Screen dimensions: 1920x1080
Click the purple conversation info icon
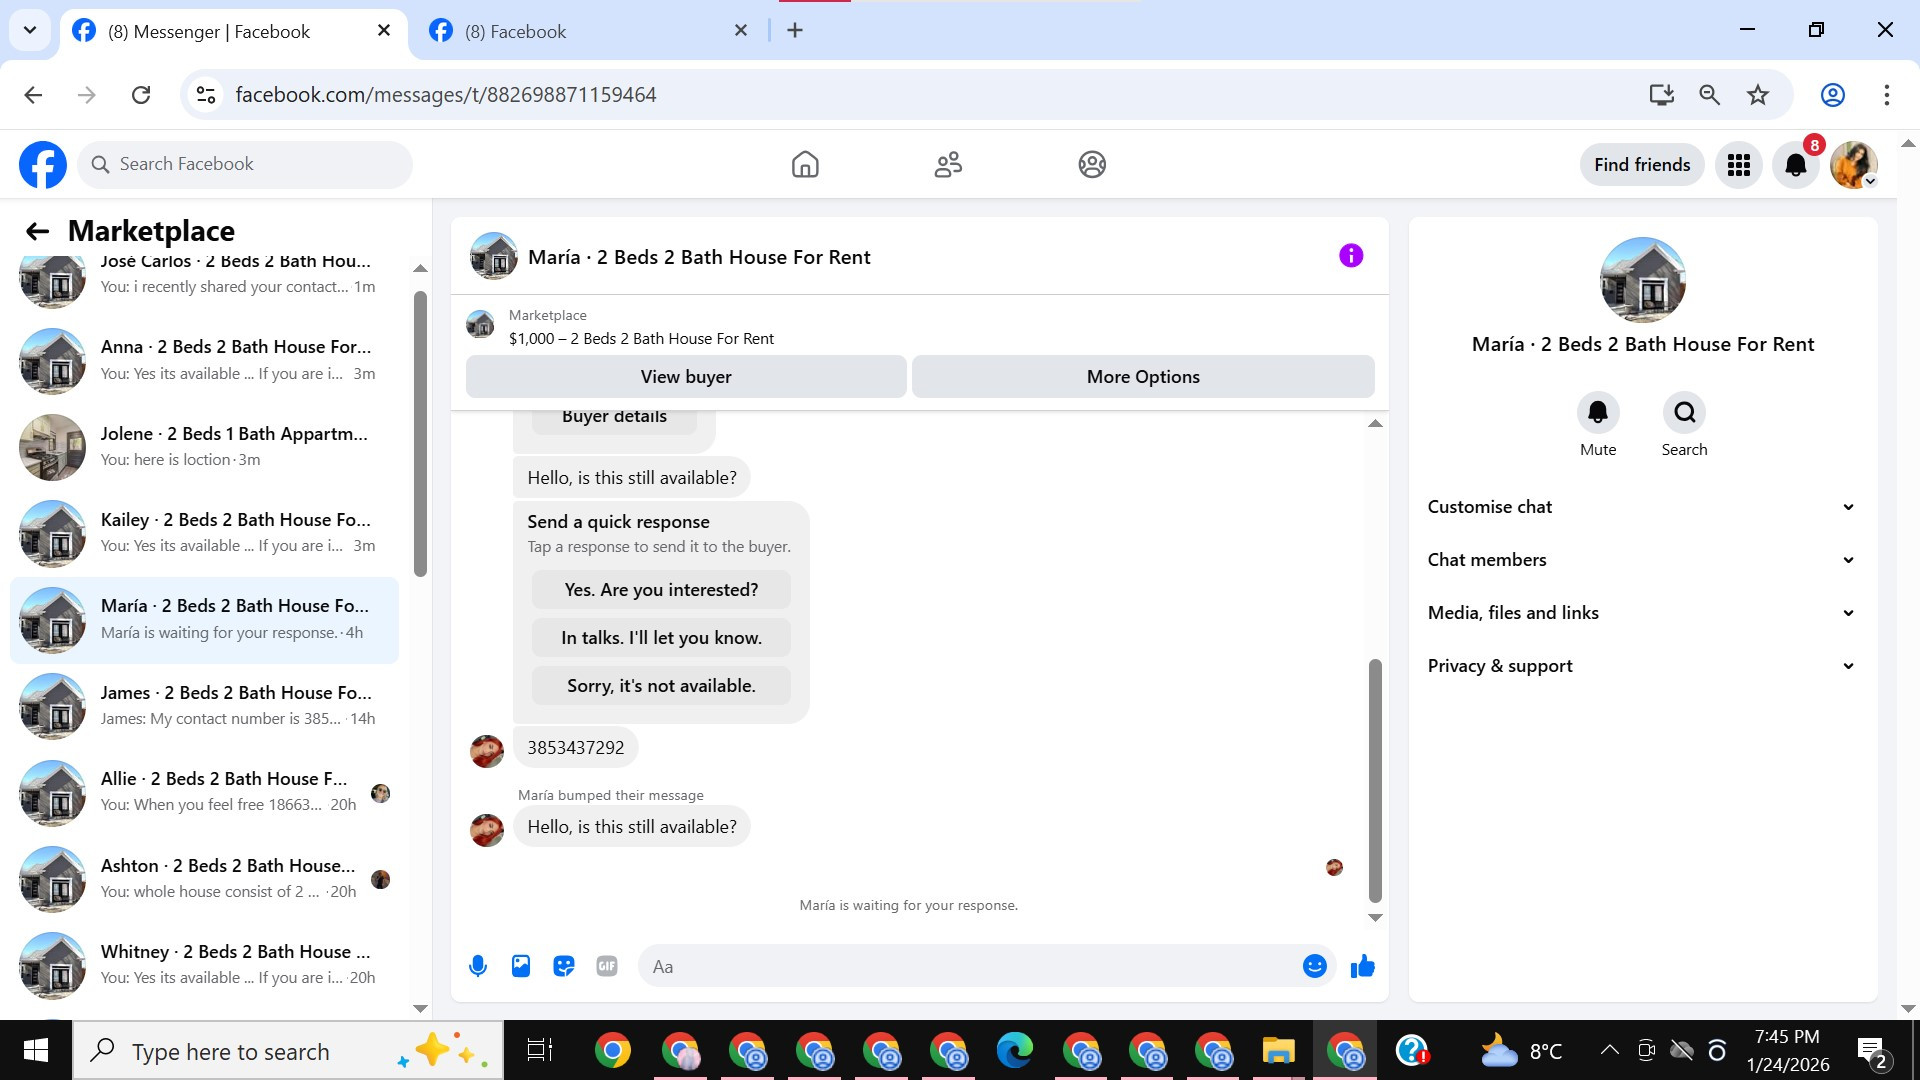pyautogui.click(x=1351, y=256)
